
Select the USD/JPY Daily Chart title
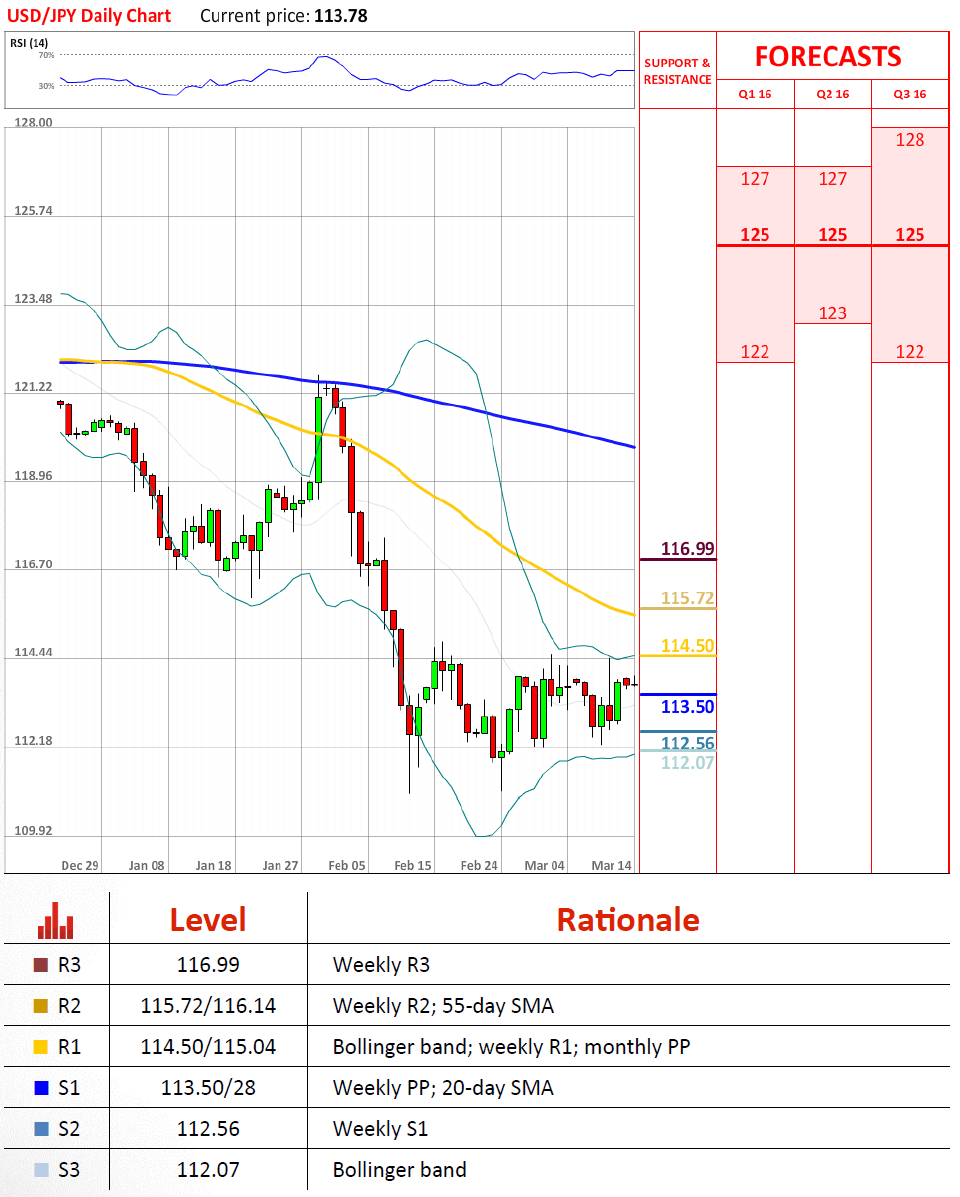point(89,16)
